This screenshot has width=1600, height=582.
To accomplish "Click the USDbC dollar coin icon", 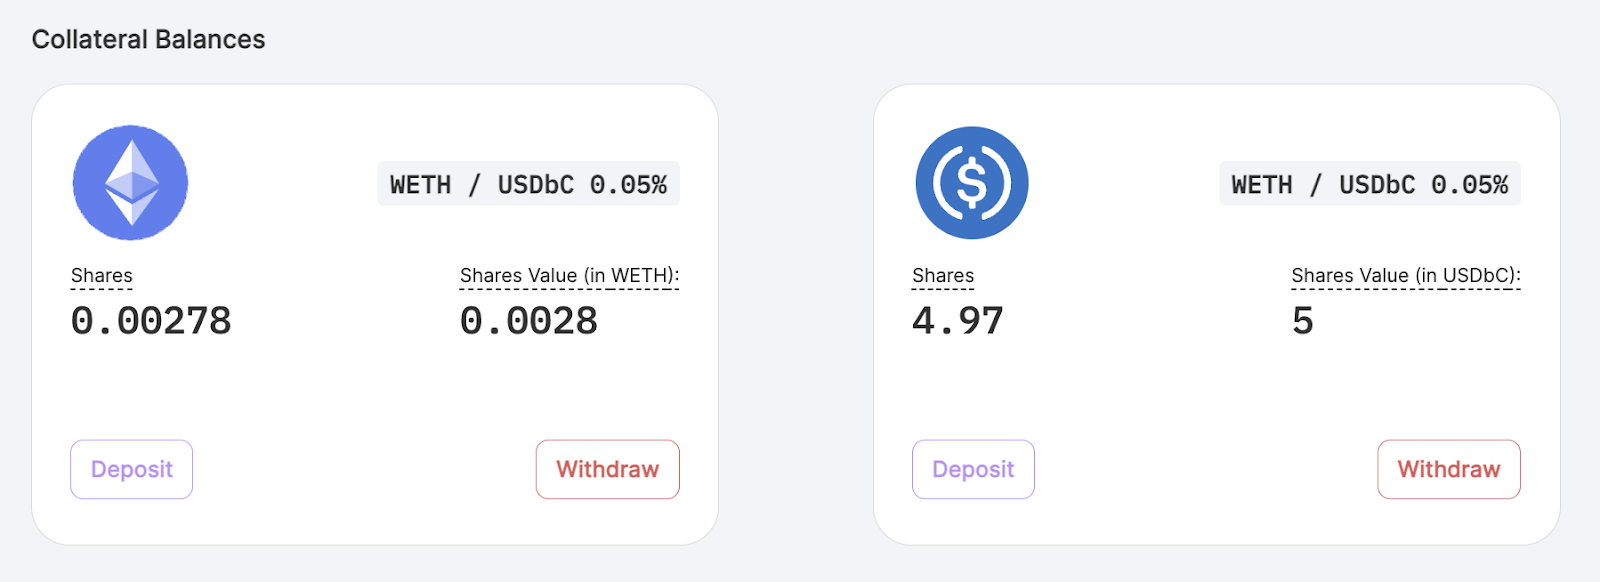I will pos(972,183).
